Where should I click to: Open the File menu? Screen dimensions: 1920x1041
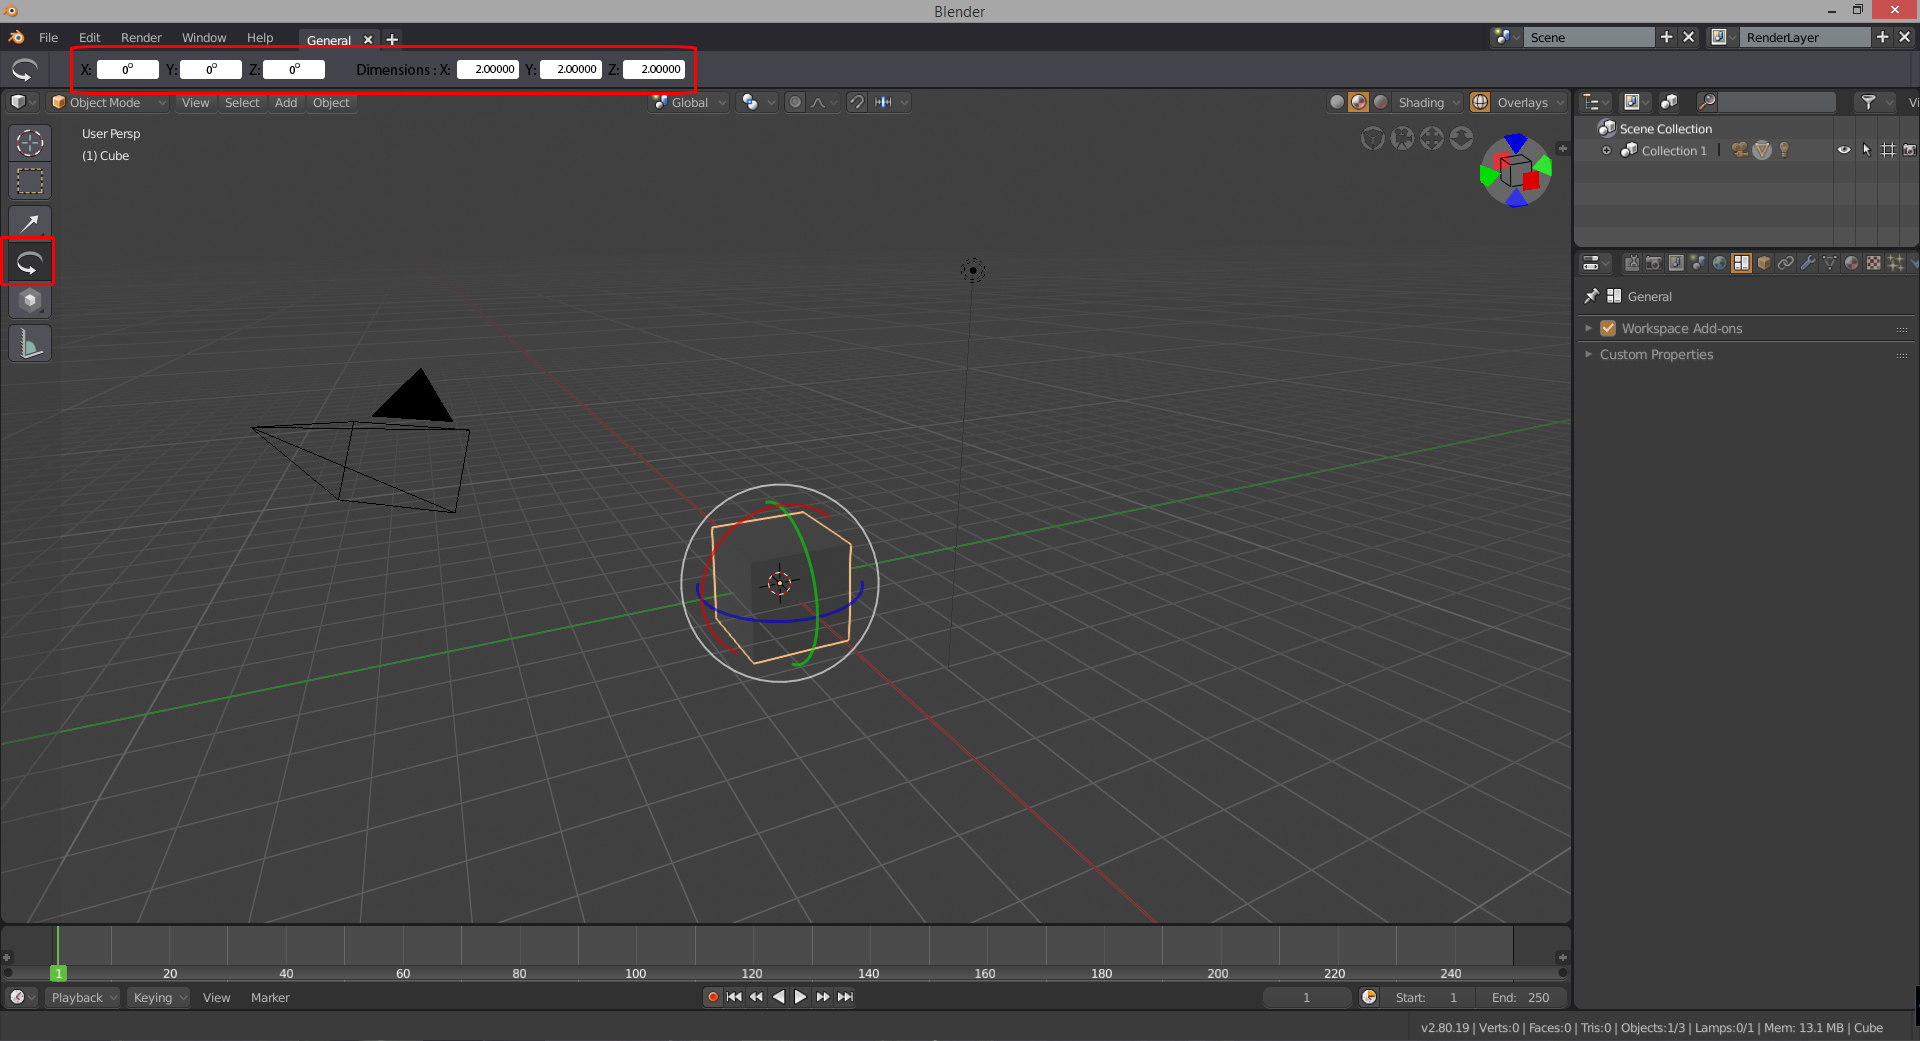click(x=48, y=37)
